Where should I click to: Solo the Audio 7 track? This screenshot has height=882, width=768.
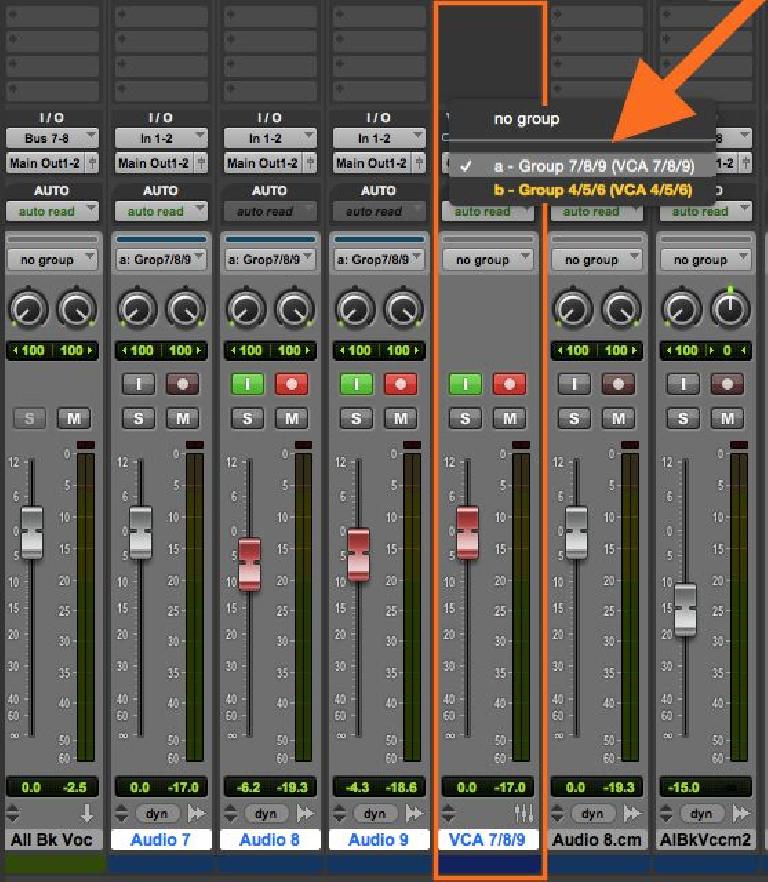coord(137,418)
